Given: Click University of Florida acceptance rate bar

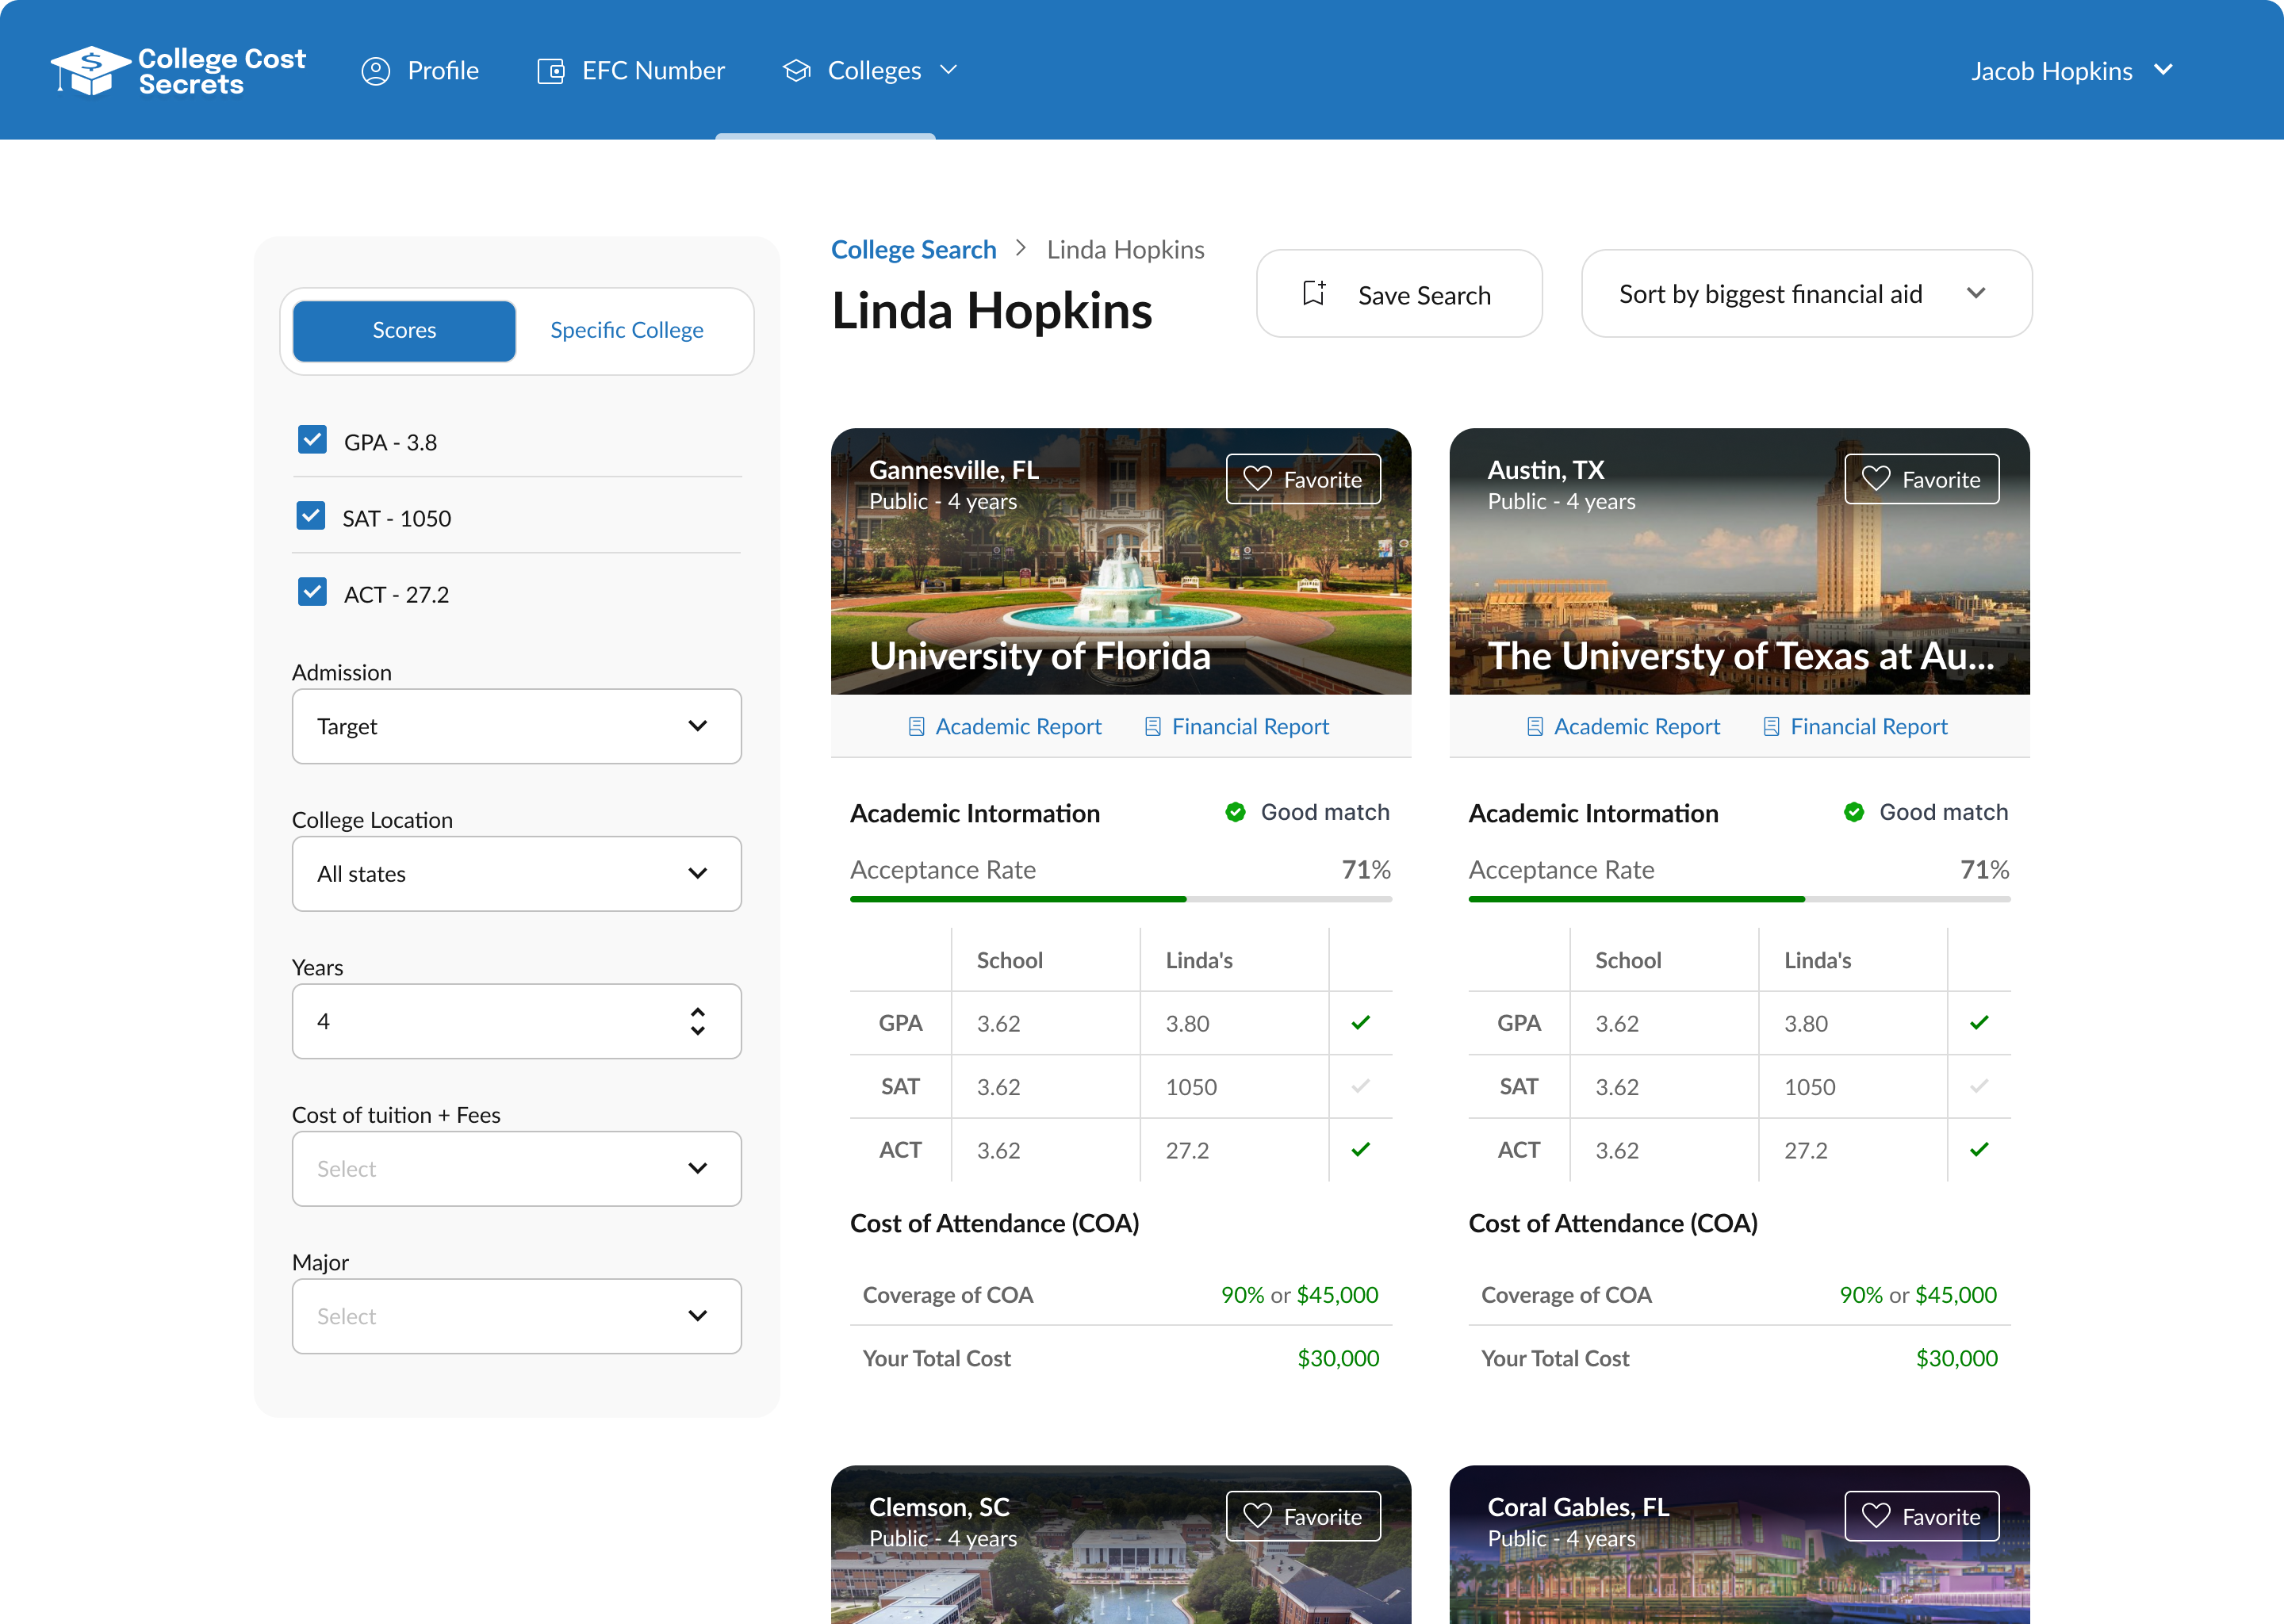Looking at the screenshot, I should point(1120,899).
